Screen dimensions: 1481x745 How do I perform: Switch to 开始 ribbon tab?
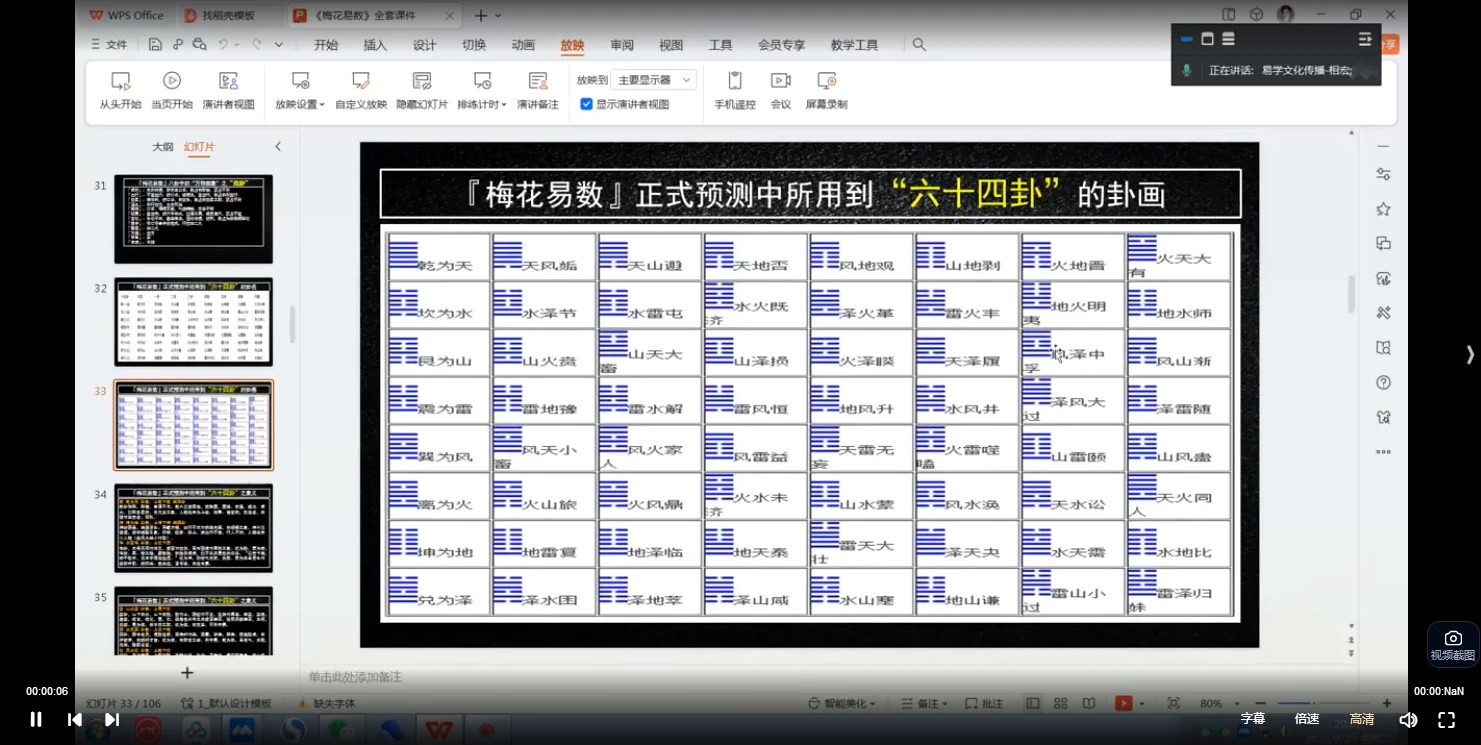pyautogui.click(x=326, y=45)
